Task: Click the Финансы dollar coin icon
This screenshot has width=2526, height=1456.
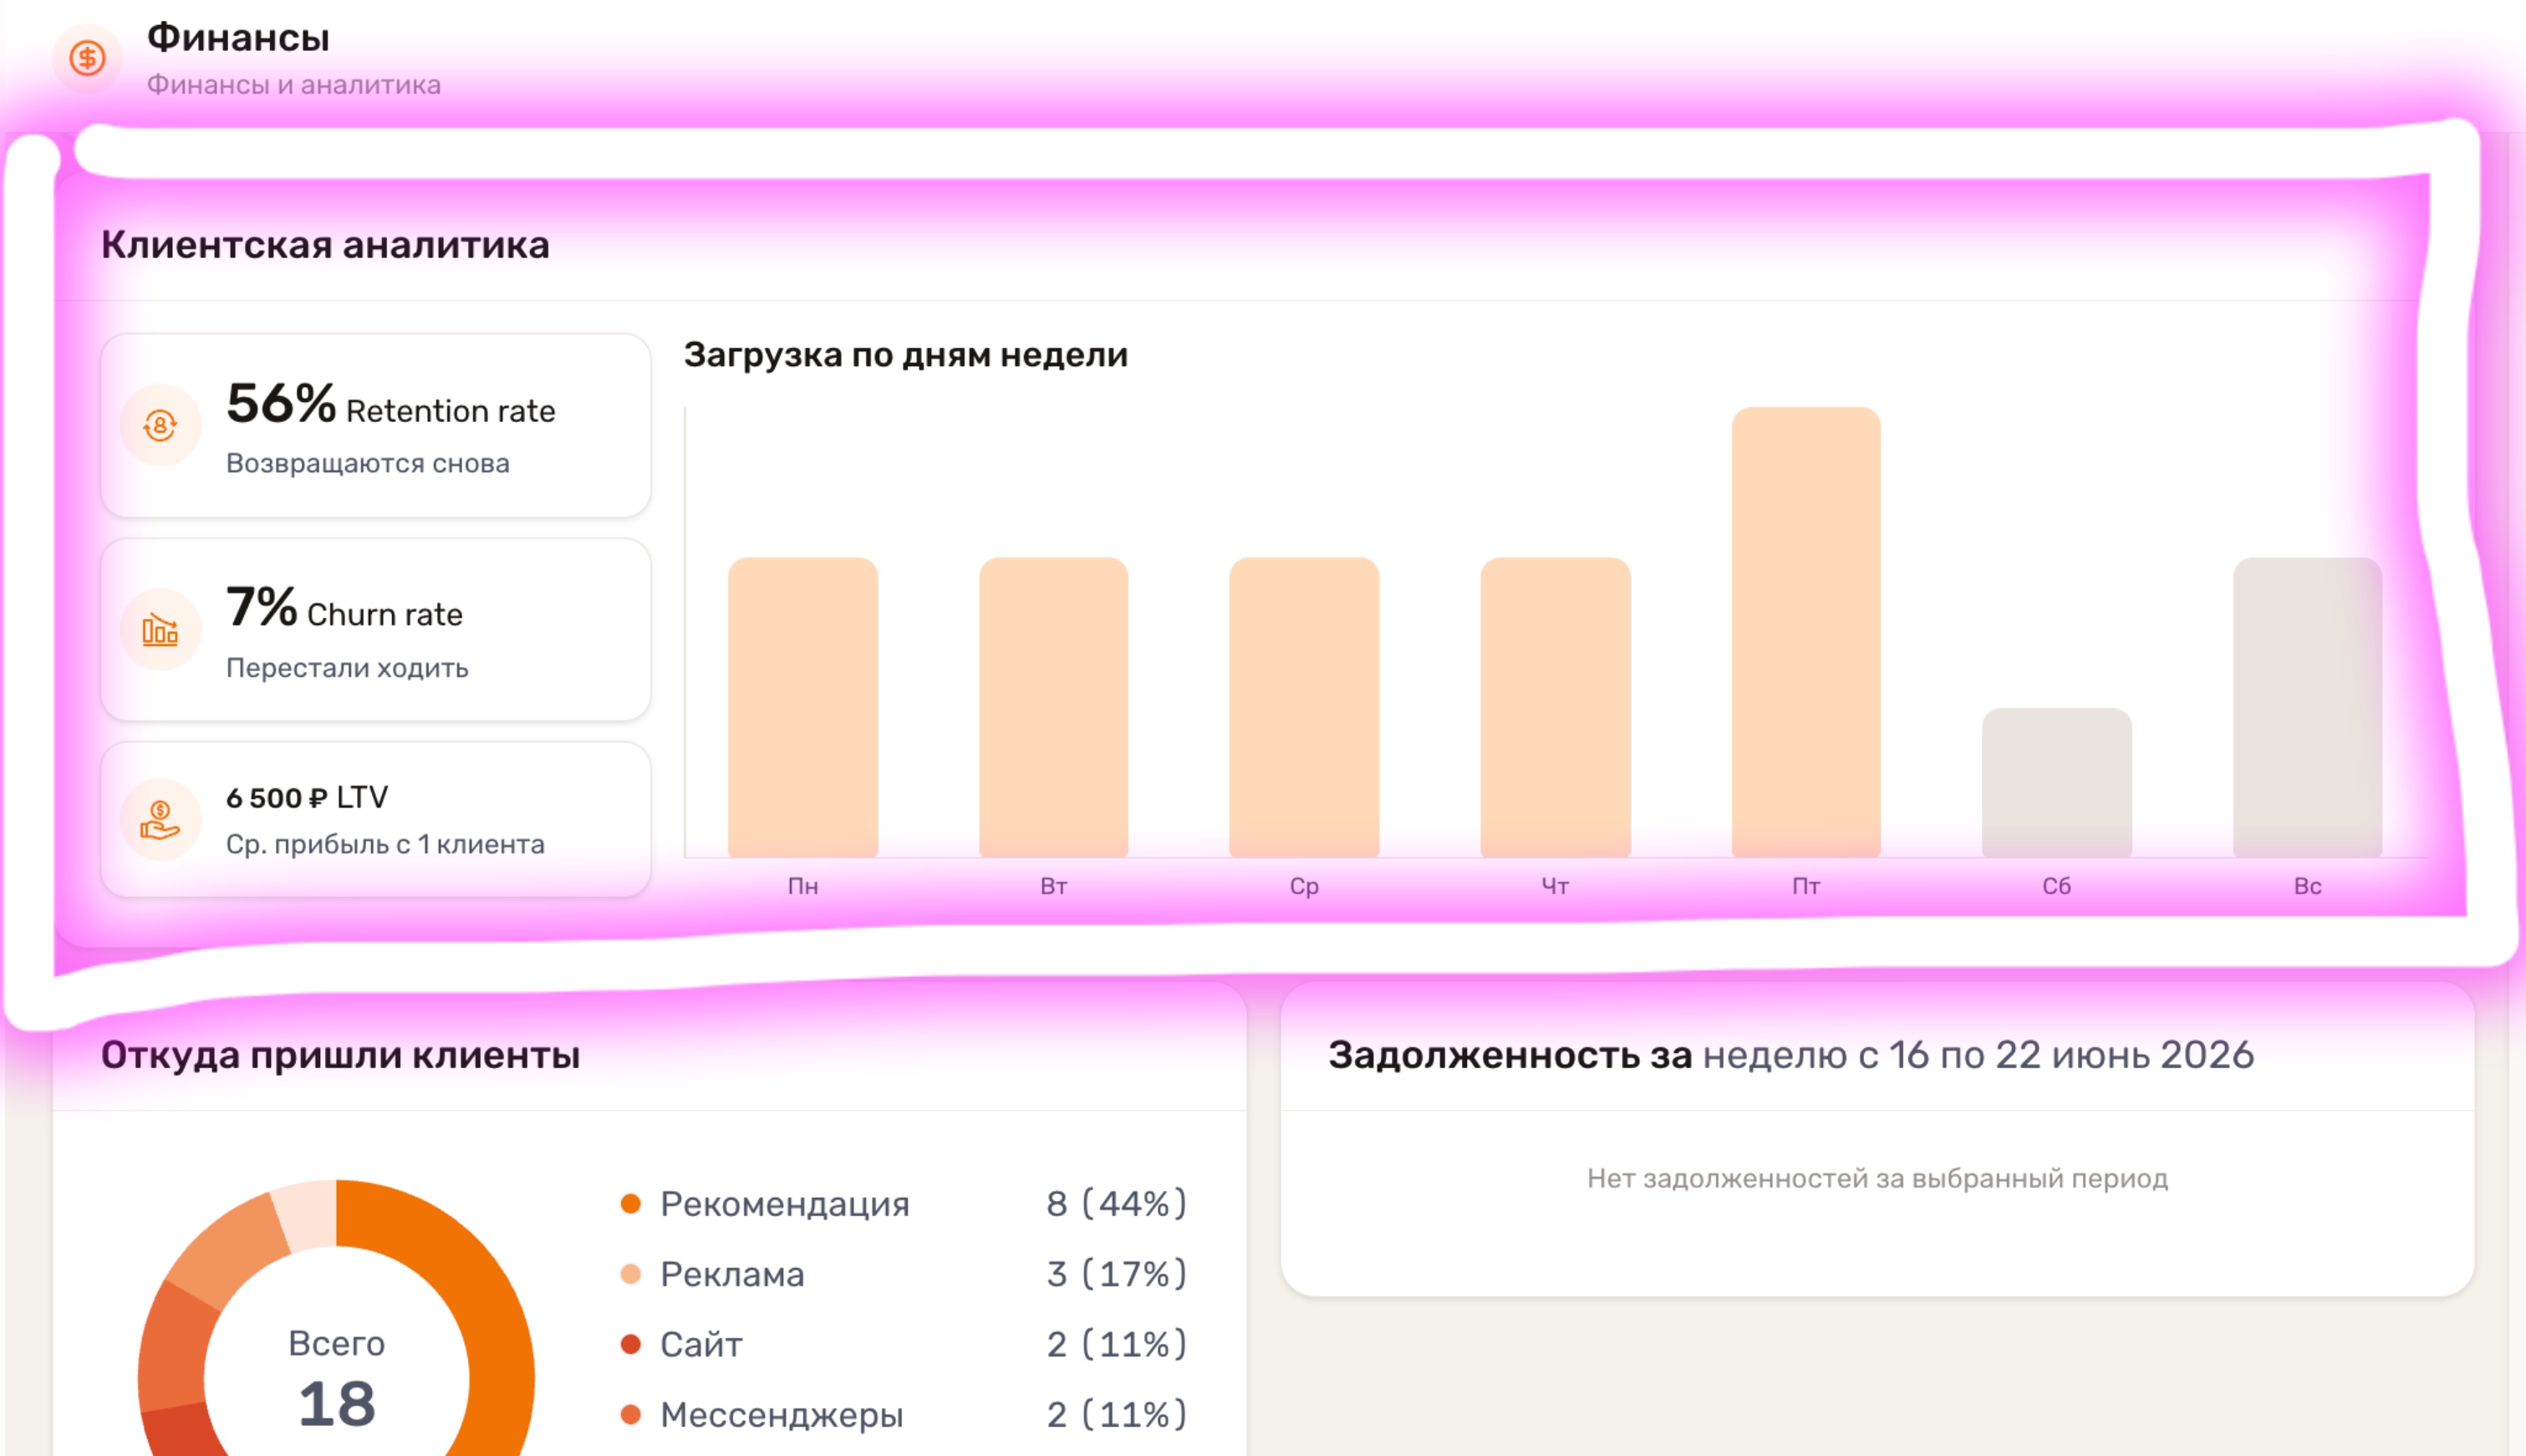Action: pos(87,58)
